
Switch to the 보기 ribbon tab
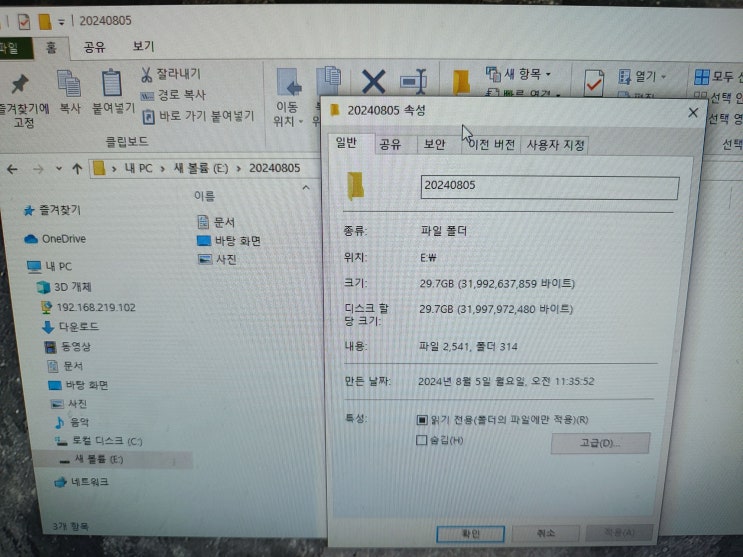click(143, 46)
